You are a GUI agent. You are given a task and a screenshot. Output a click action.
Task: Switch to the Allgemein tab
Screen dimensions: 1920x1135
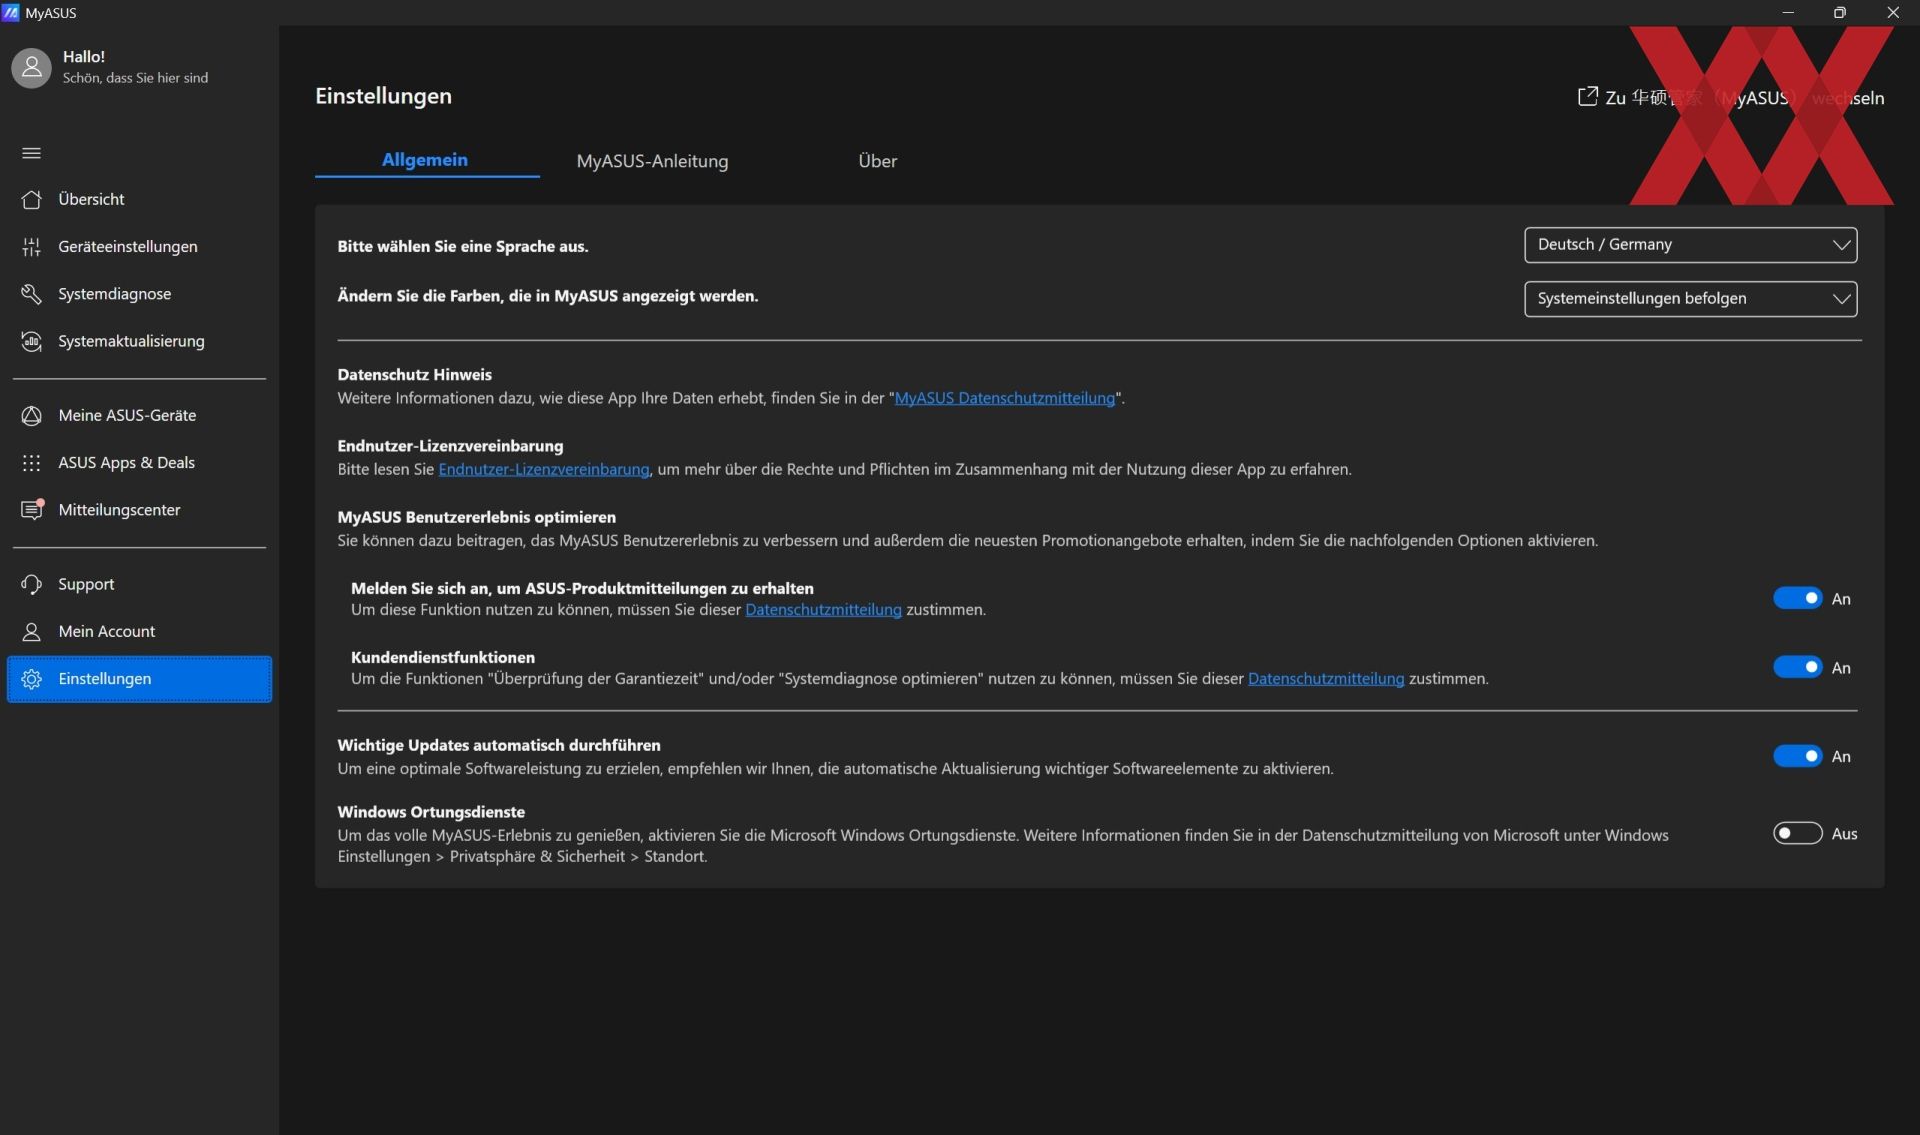pos(425,160)
